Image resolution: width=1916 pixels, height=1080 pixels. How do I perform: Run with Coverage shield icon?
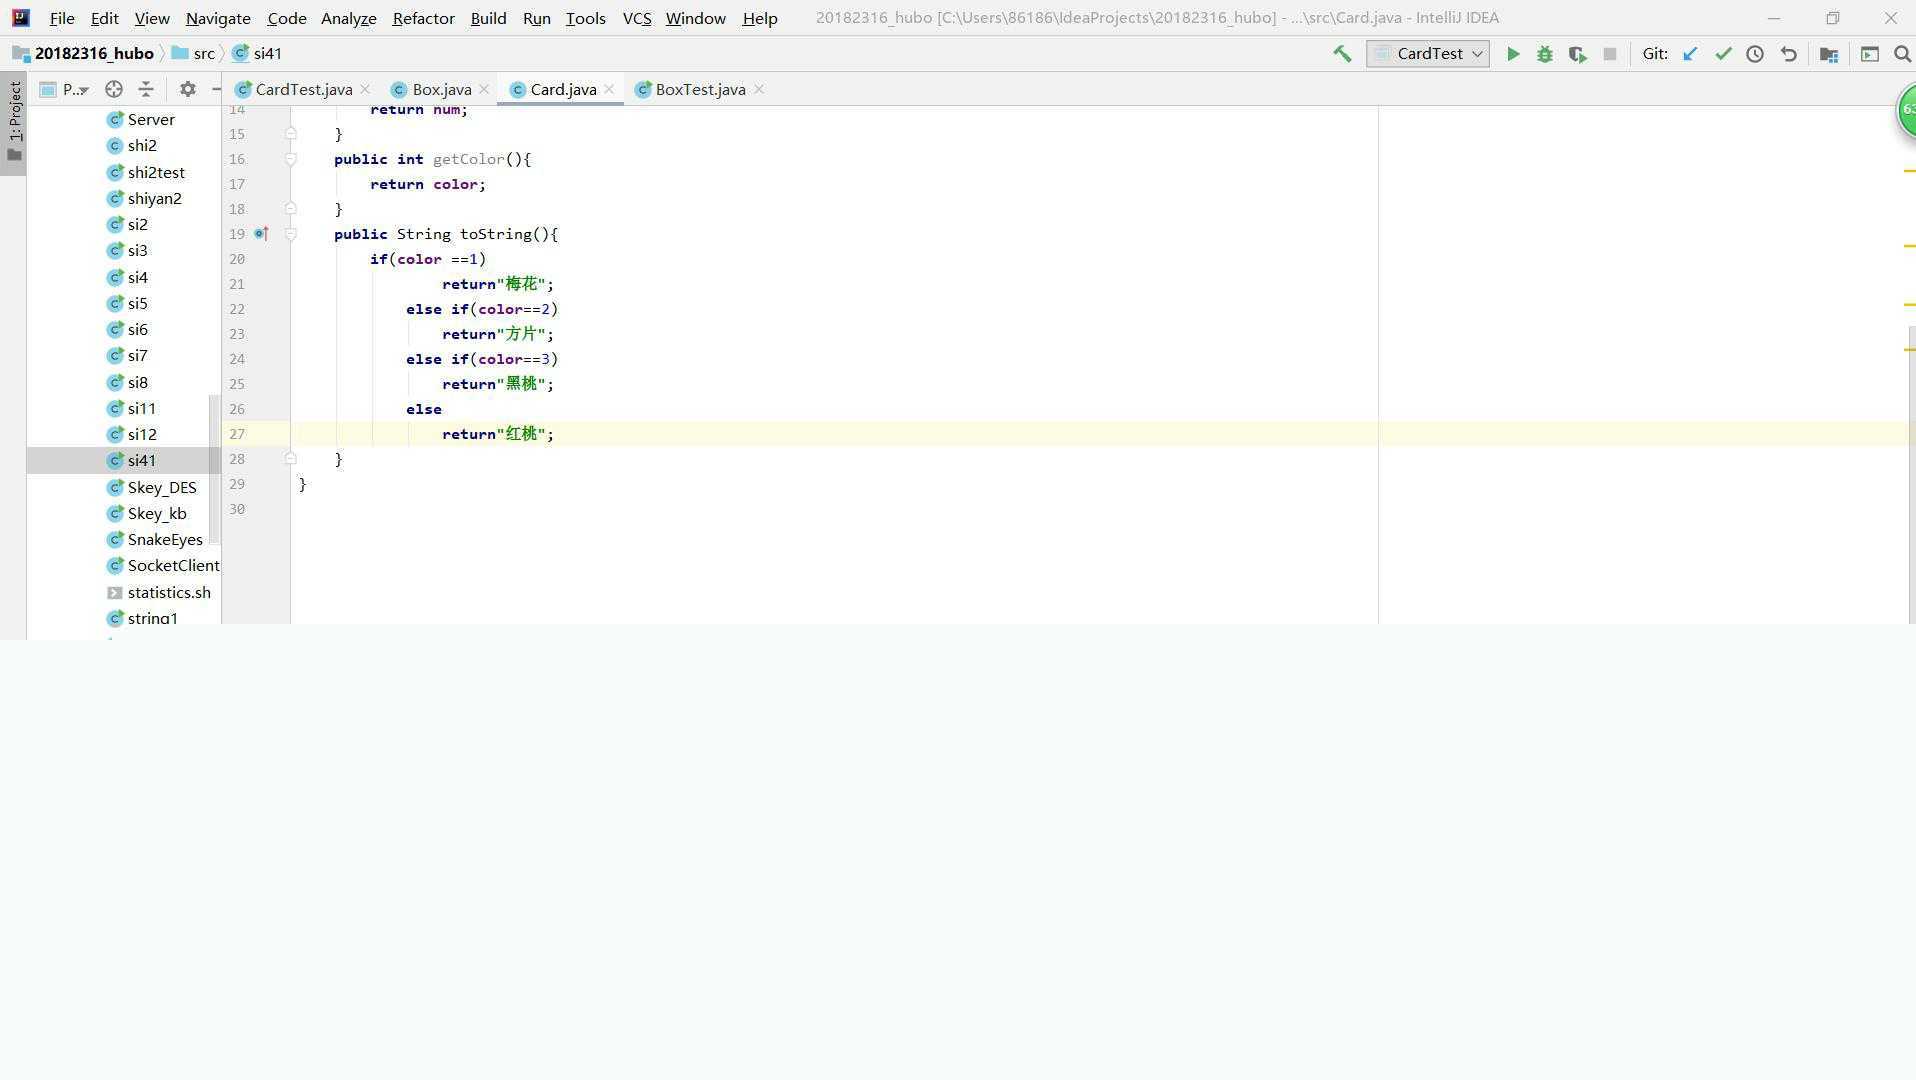tap(1578, 54)
